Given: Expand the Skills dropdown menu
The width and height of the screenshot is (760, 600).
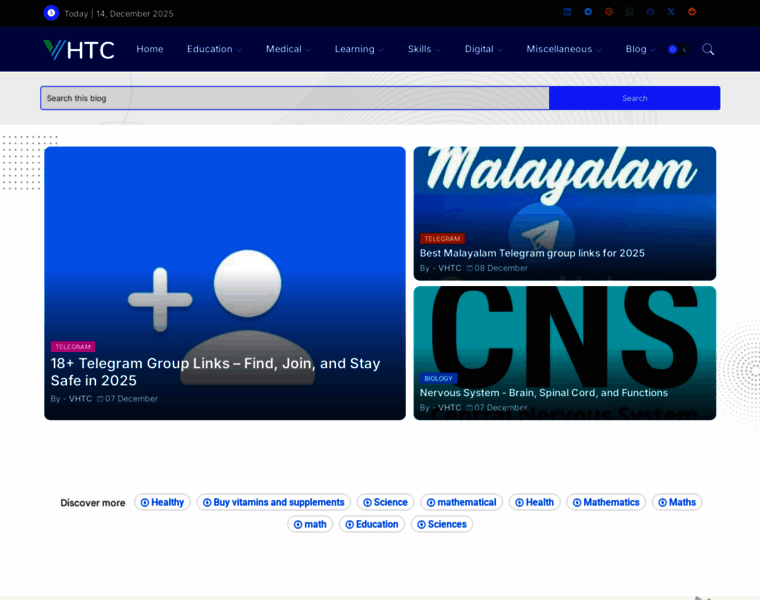Looking at the screenshot, I should [424, 49].
